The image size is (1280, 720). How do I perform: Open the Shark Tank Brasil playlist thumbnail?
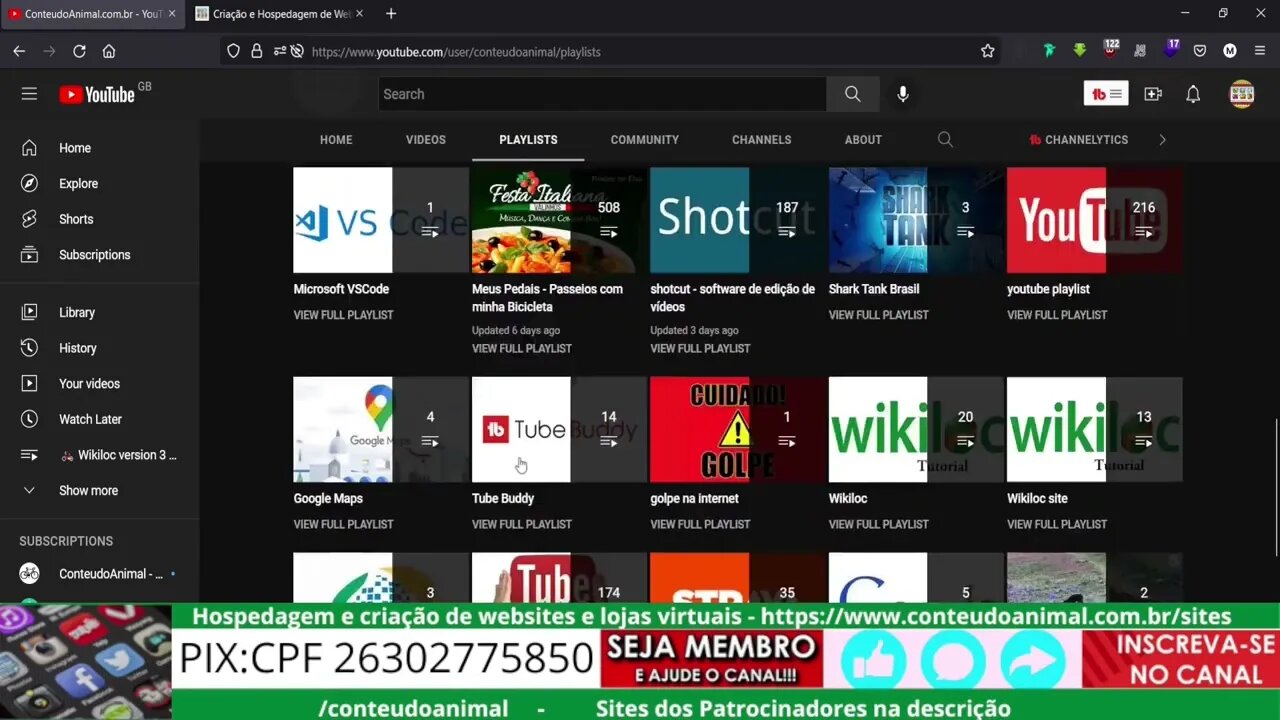click(x=916, y=220)
